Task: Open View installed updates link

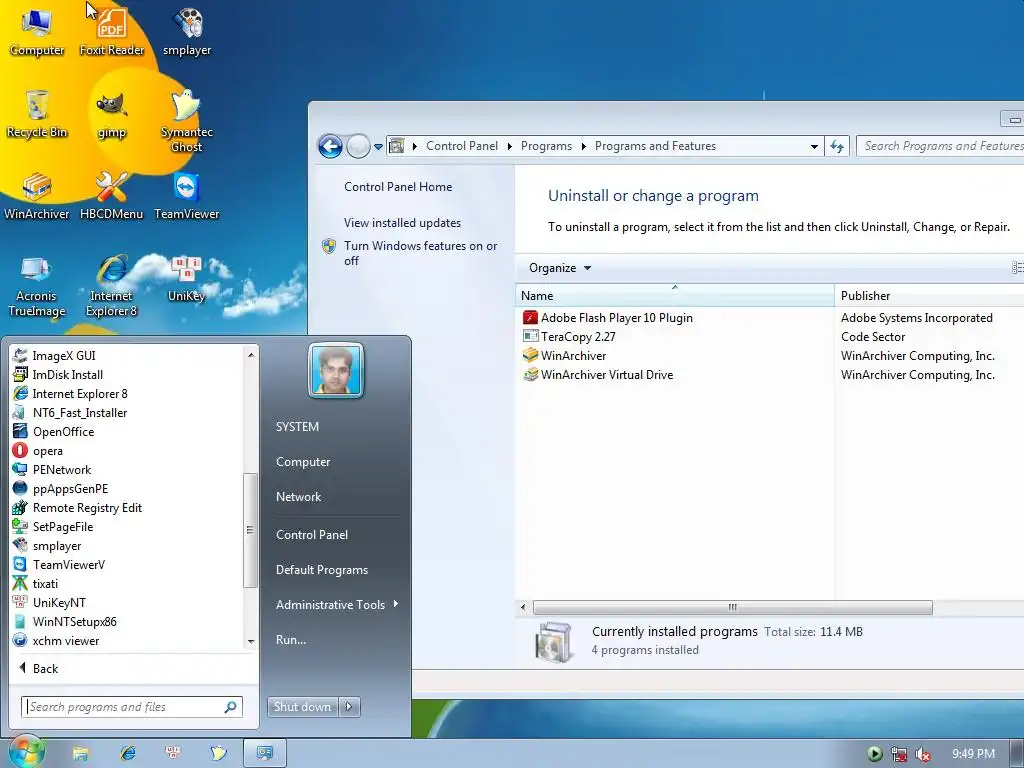Action: 402,223
